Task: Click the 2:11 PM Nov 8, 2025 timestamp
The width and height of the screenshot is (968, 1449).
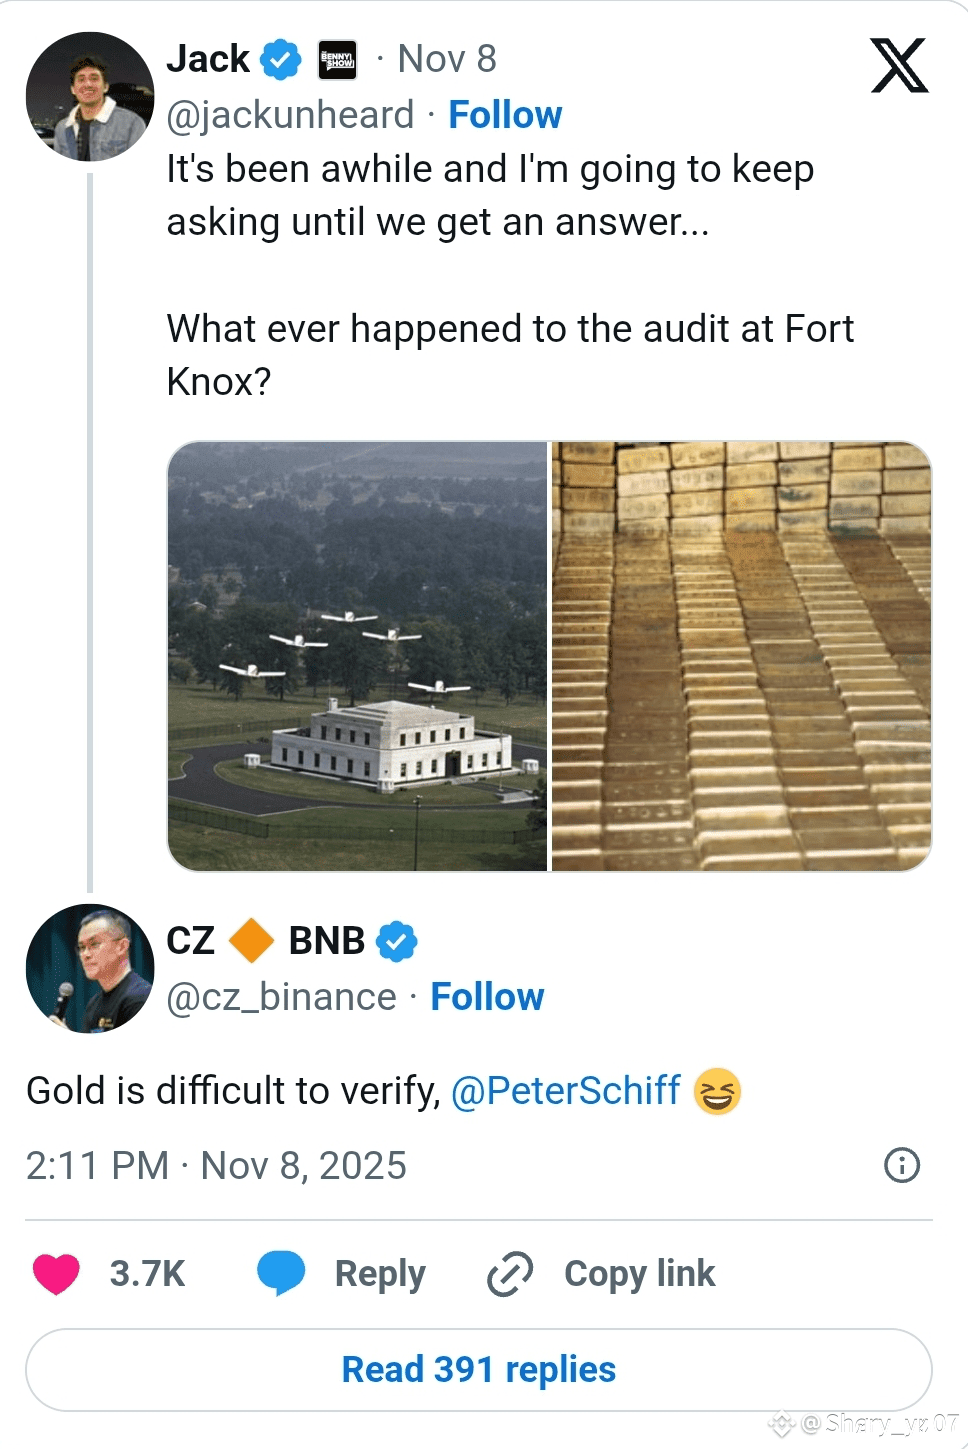Action: pyautogui.click(x=216, y=1166)
